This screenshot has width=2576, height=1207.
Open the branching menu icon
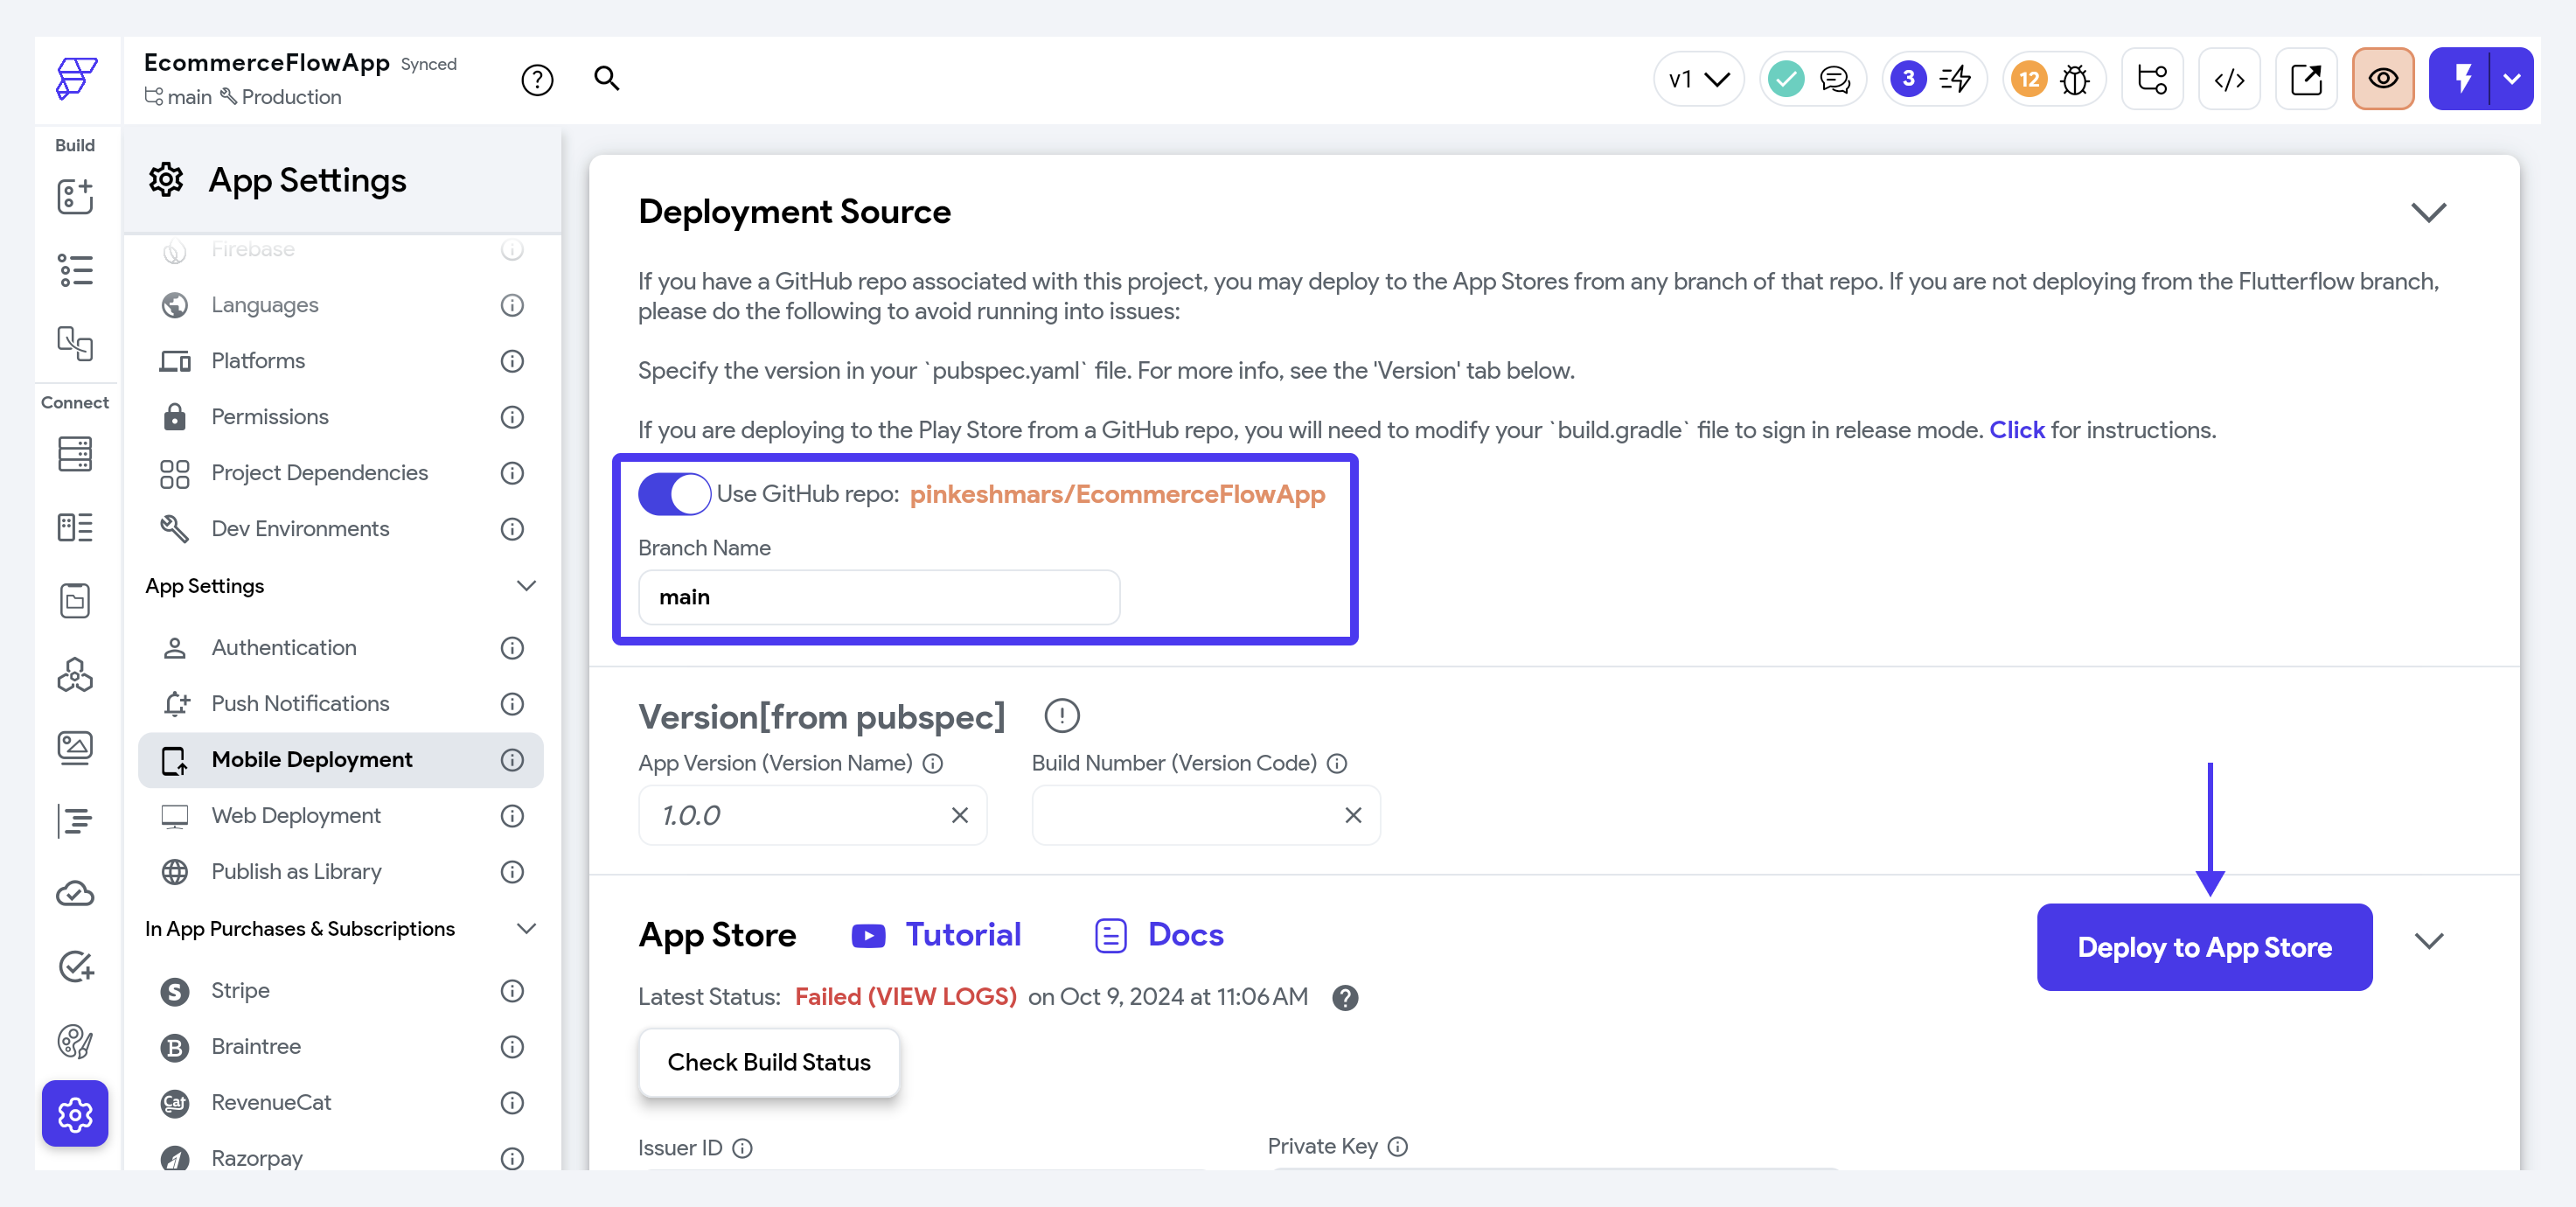click(2152, 79)
